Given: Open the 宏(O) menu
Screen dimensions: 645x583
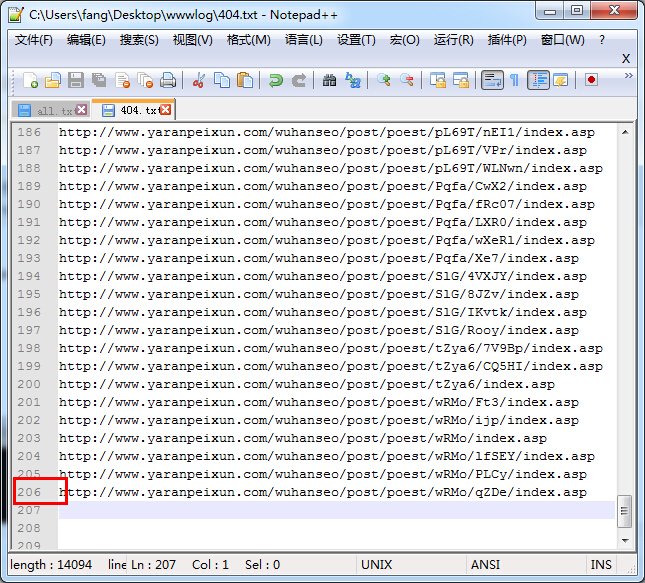Looking at the screenshot, I should pyautogui.click(x=404, y=40).
